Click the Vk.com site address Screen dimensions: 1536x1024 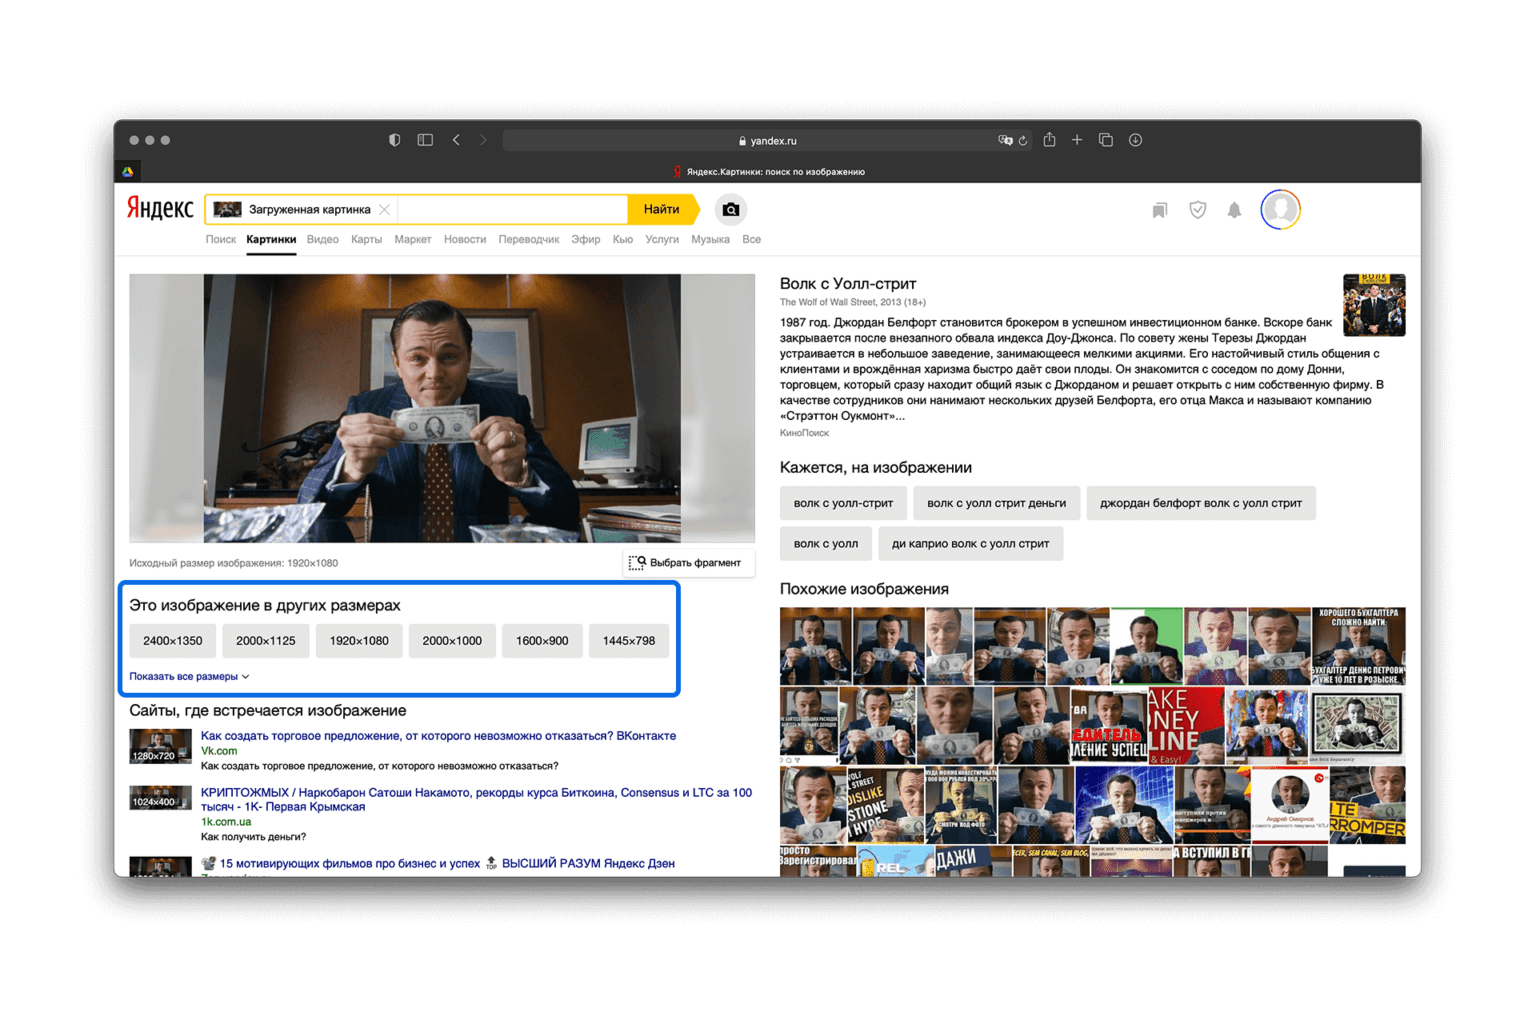tap(219, 751)
